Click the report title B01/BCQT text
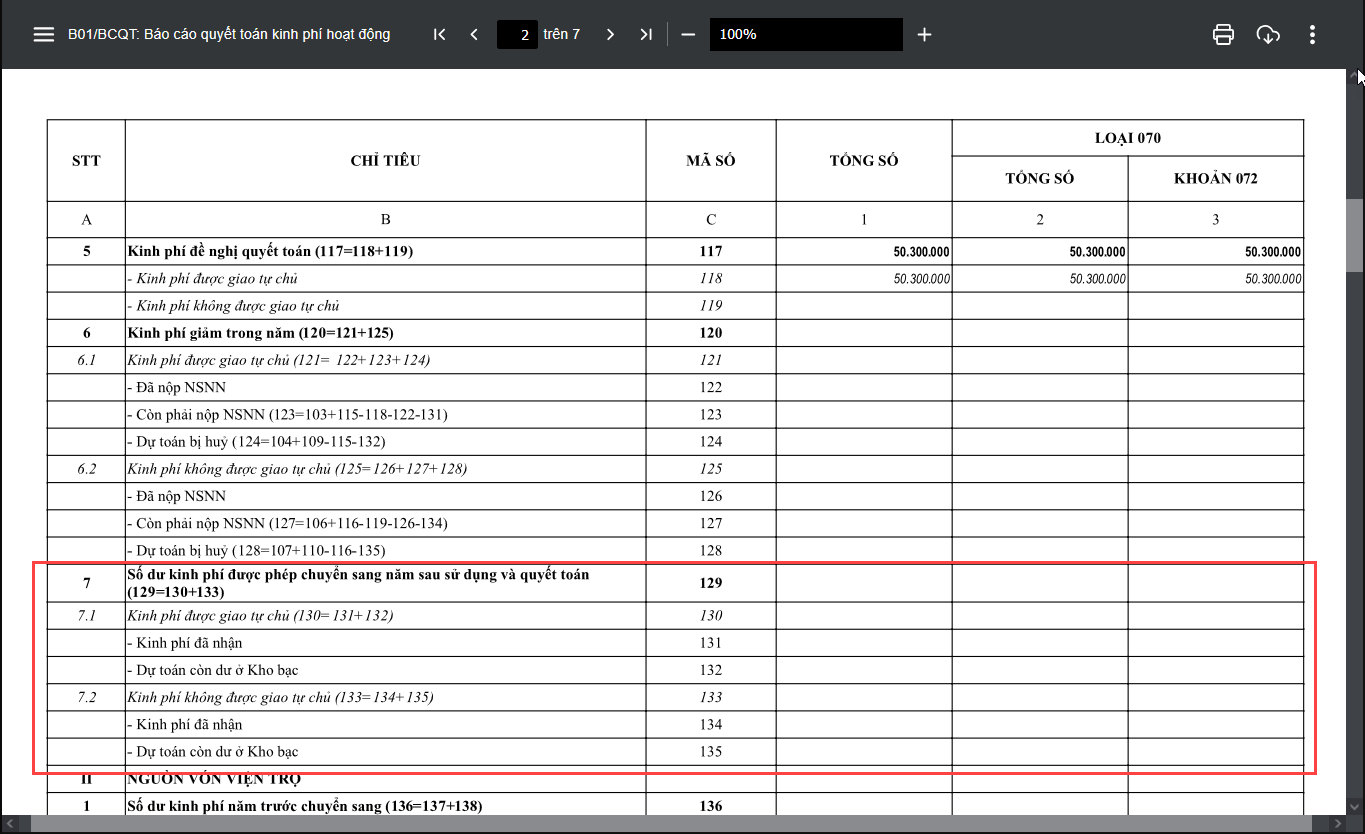 [x=229, y=34]
